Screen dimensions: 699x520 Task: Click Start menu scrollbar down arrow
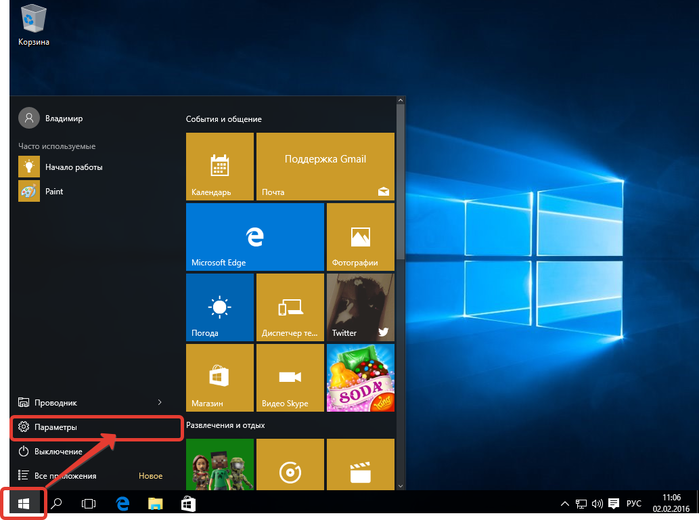(x=400, y=486)
